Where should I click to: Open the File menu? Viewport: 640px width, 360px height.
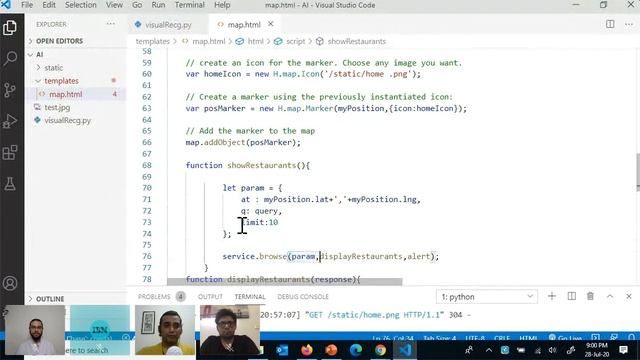(x=27, y=5)
